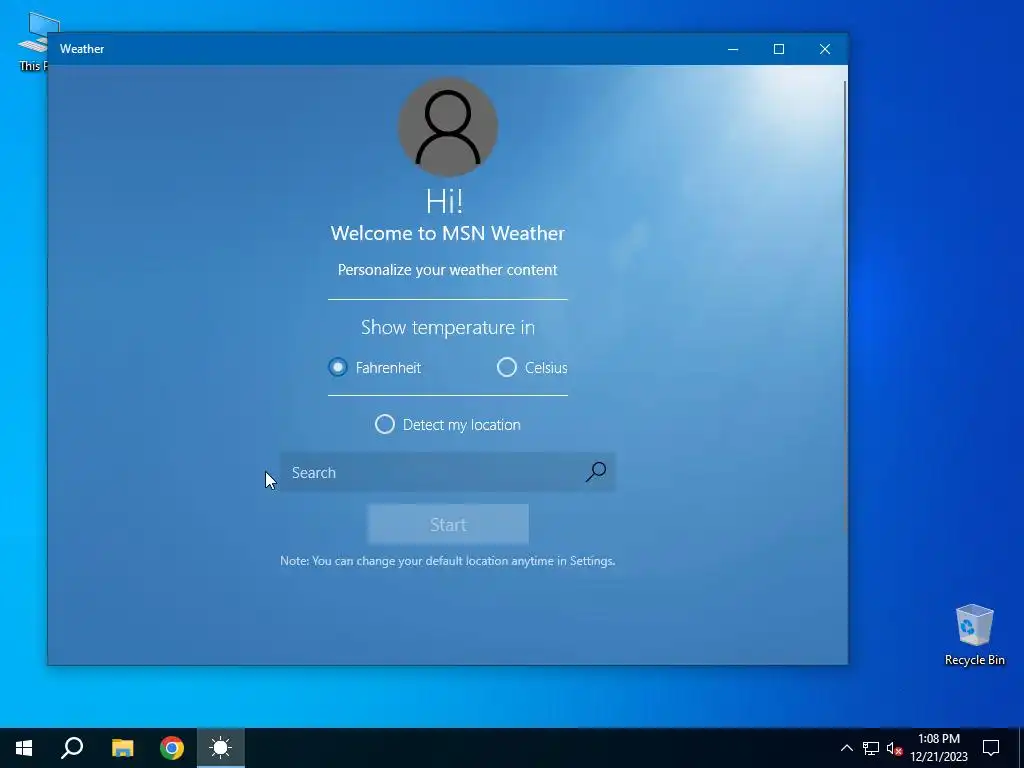The image size is (1024, 768).
Task: Click the Weather app taskbar icon
Action: point(221,748)
